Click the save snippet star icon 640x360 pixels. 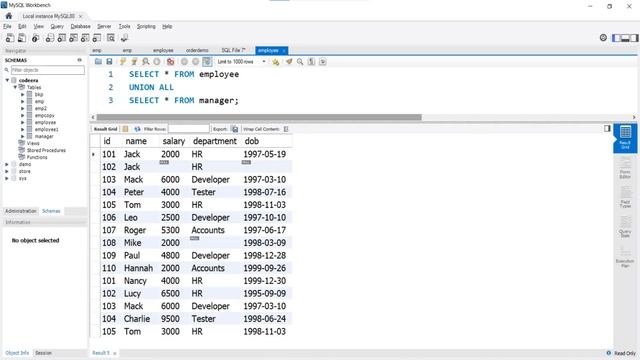tap(276, 62)
